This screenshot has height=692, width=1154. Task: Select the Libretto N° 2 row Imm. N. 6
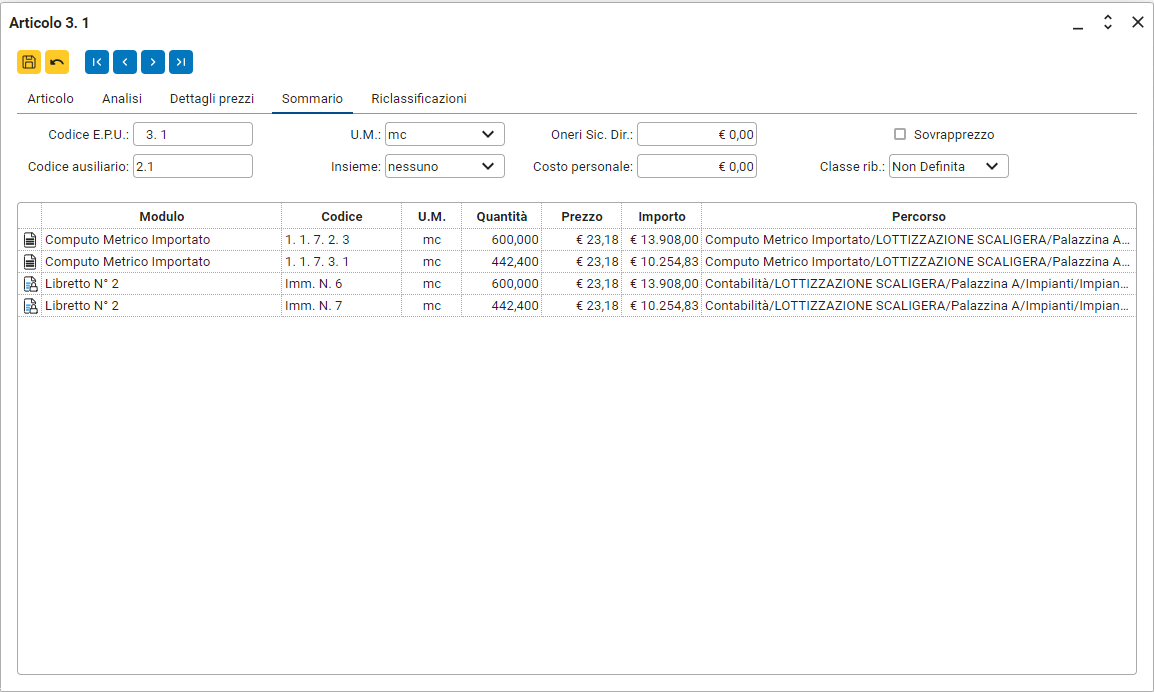pos(160,284)
